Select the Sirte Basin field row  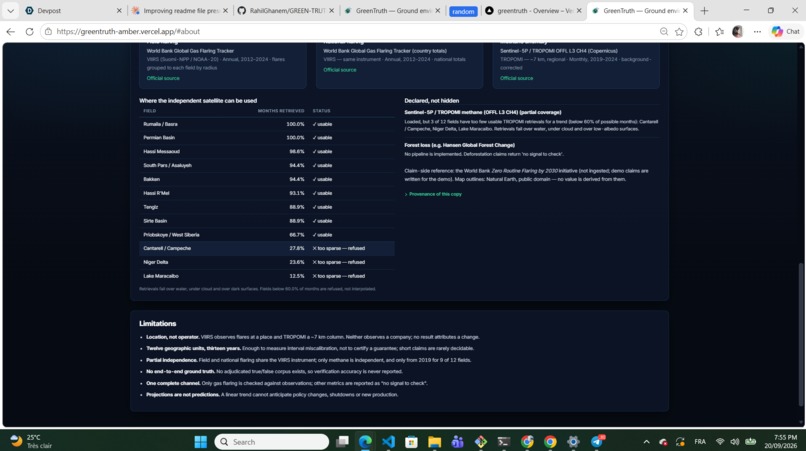[x=267, y=221]
